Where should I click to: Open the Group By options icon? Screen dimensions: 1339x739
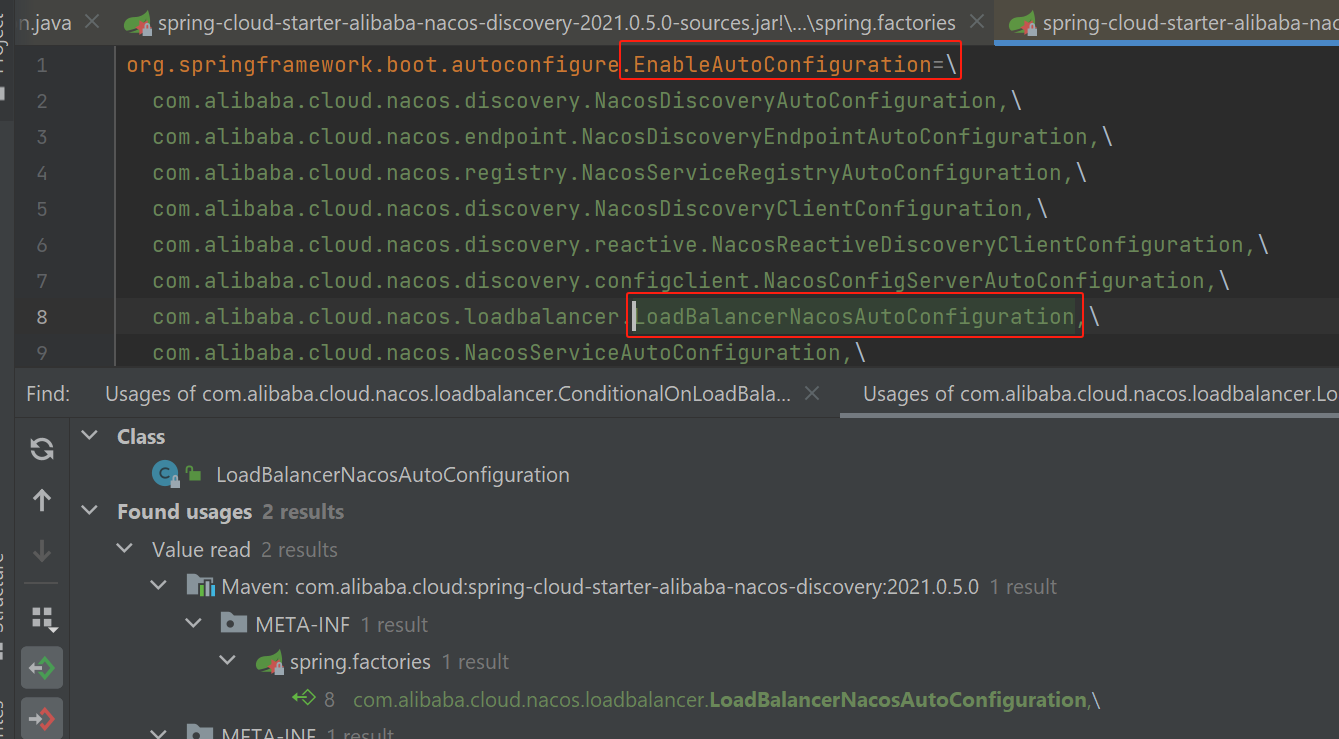[42, 619]
